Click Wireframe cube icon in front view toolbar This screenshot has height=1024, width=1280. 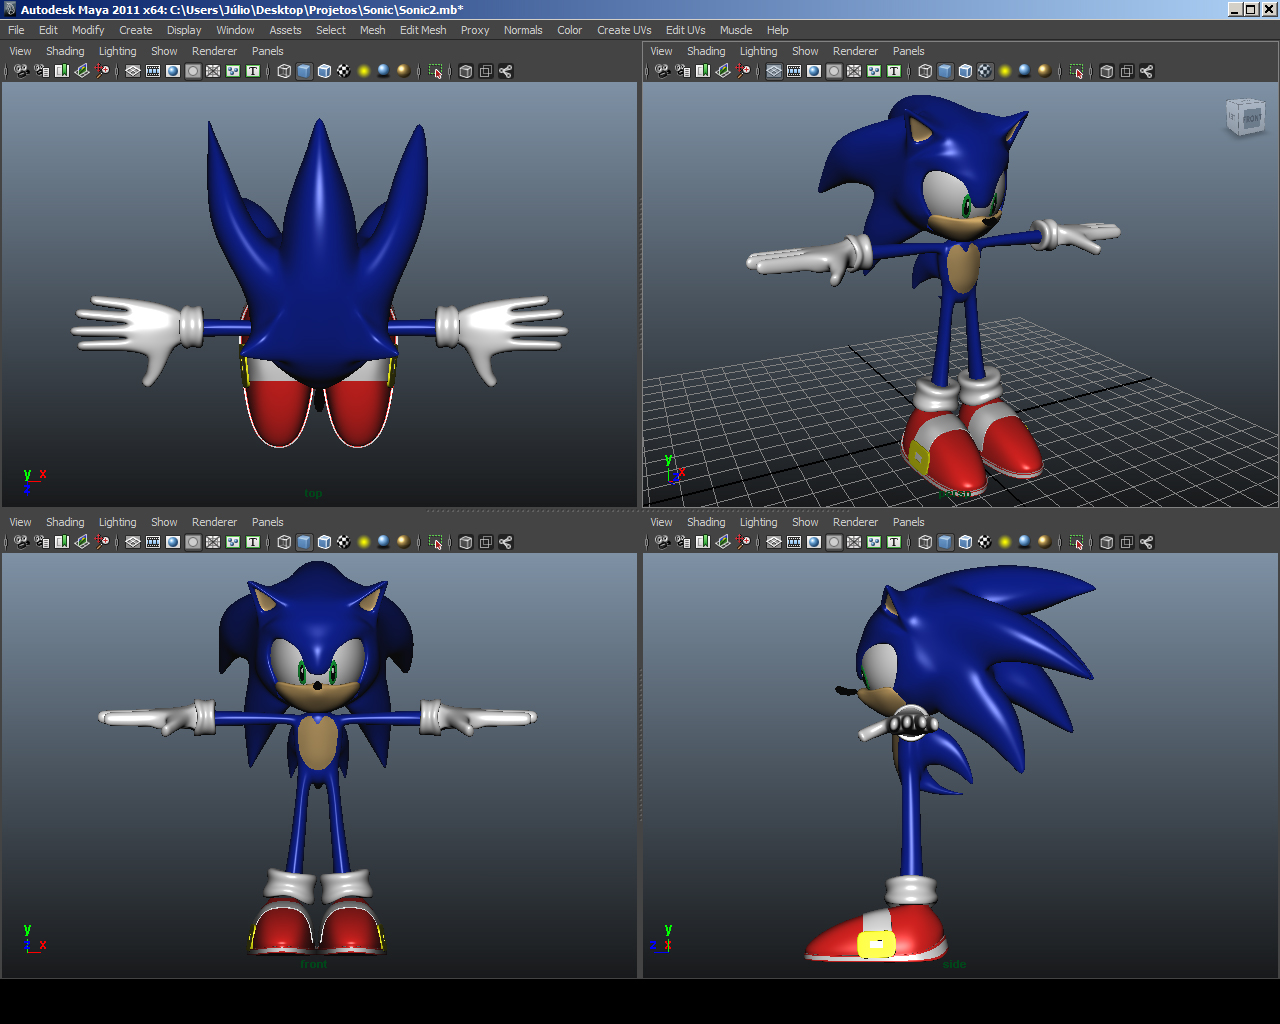(x=284, y=542)
